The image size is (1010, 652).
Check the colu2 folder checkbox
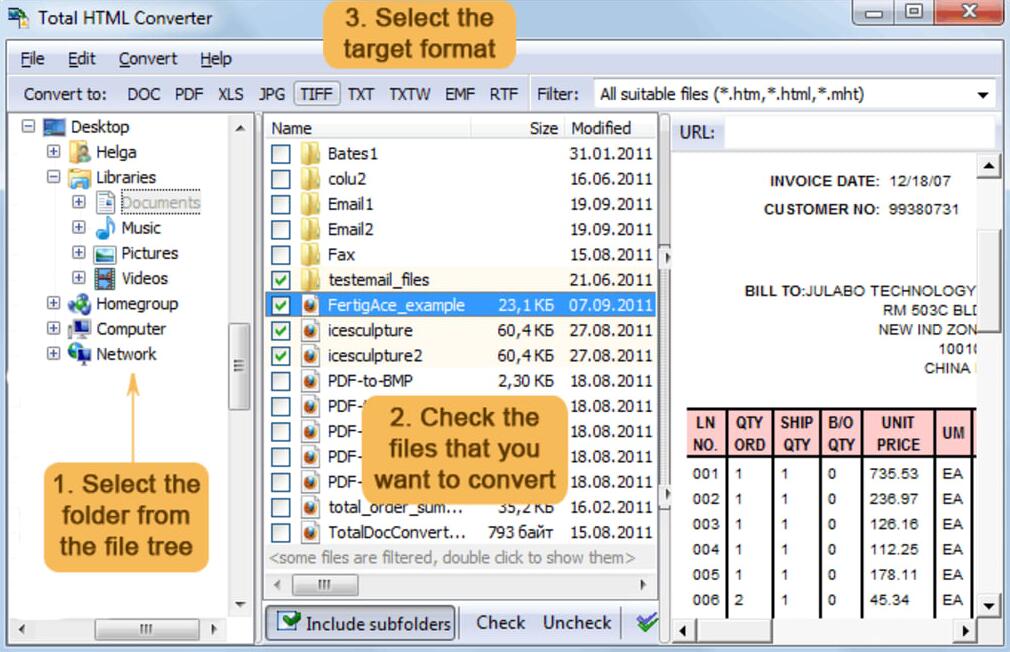click(281, 179)
